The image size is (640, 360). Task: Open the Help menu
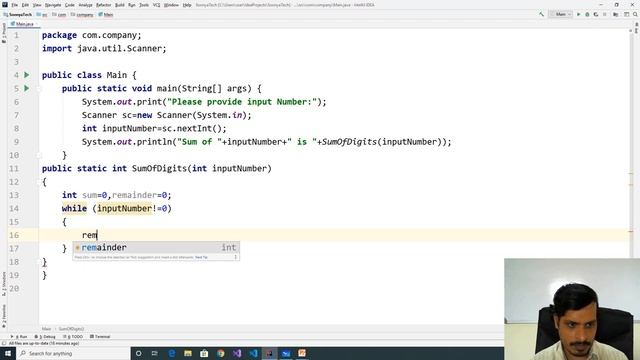click(x=187, y=5)
